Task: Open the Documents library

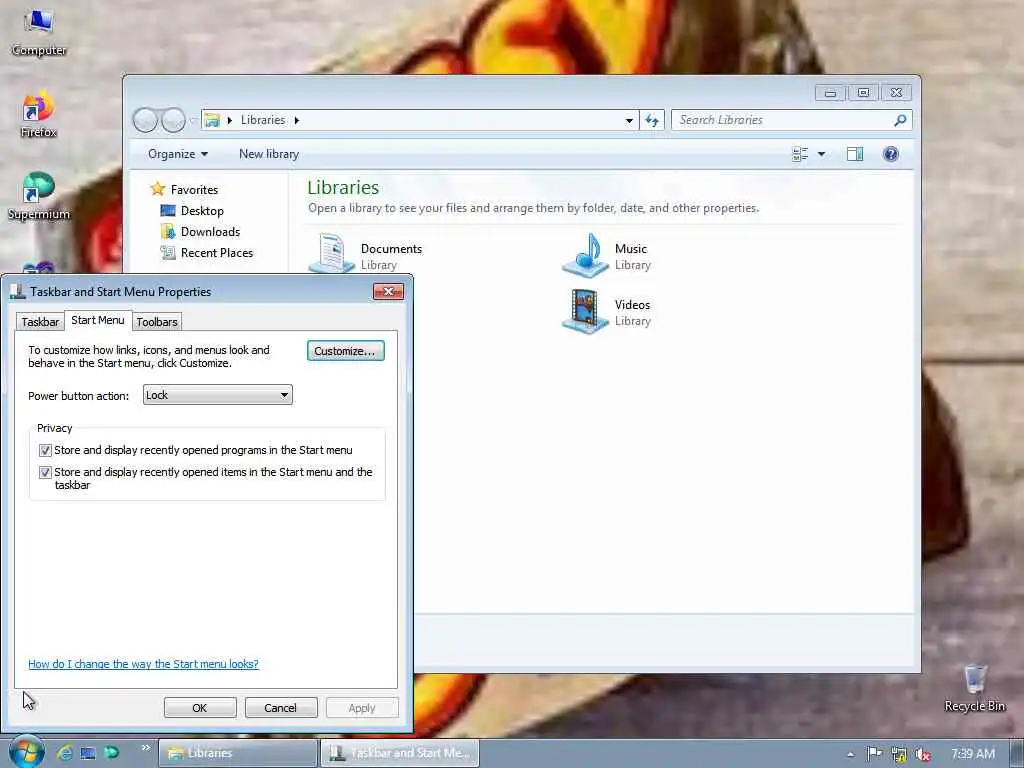Action: 366,253
